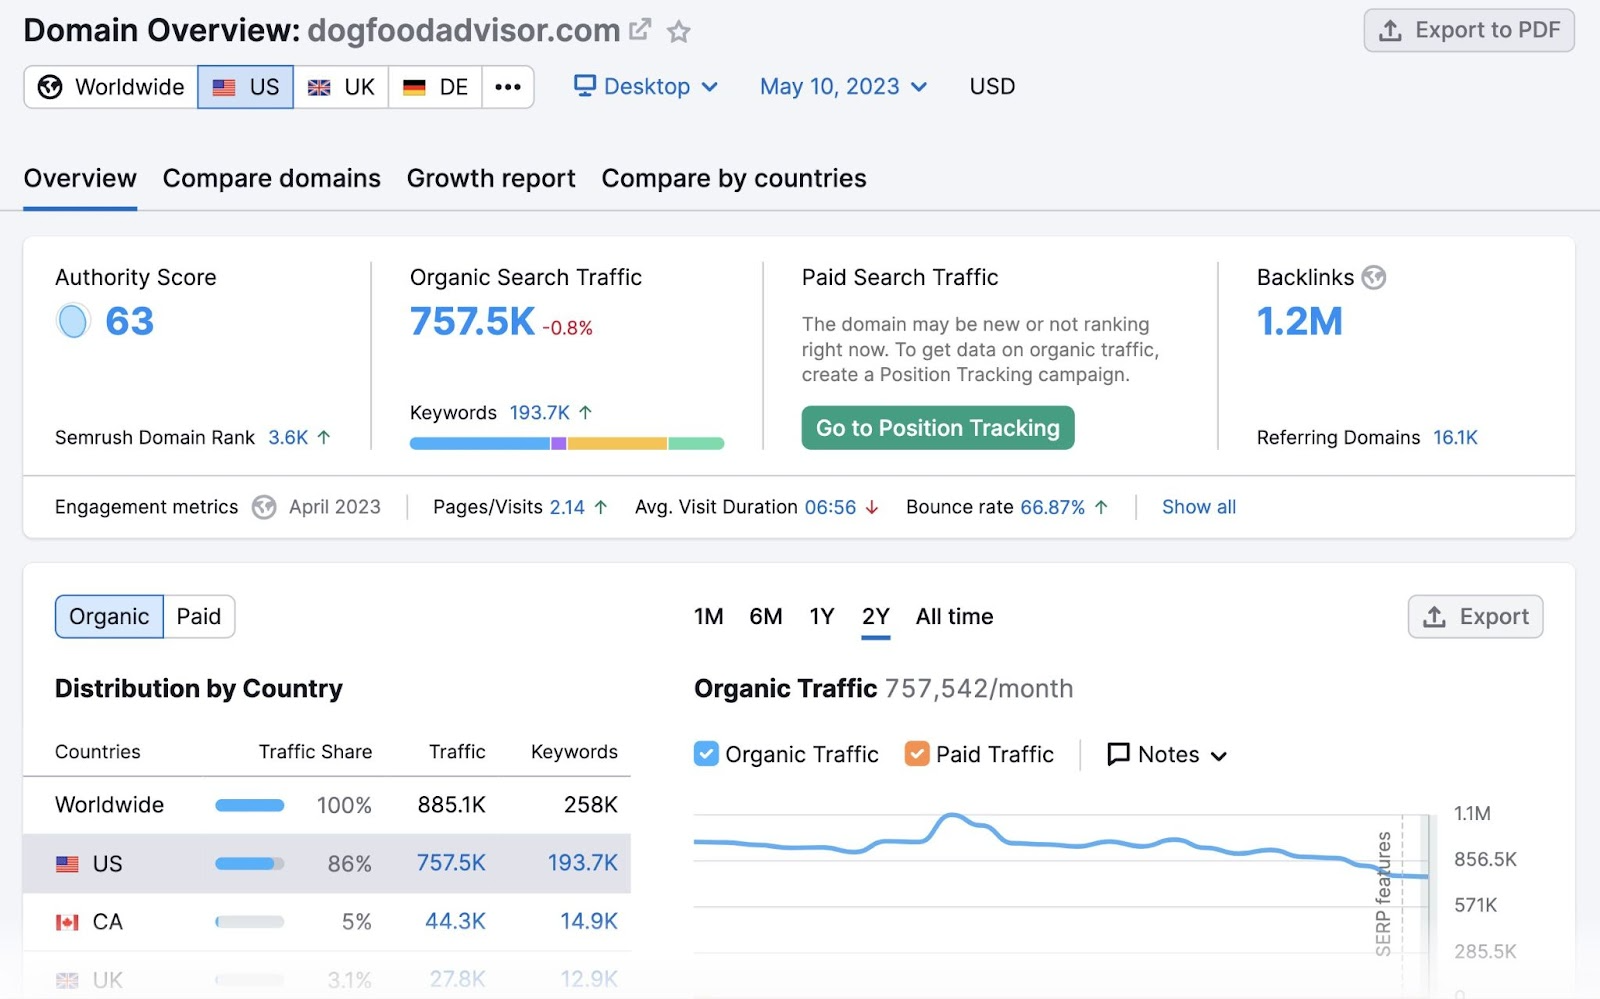Click the USD currency label
This screenshot has height=999, width=1600.
pos(992,87)
